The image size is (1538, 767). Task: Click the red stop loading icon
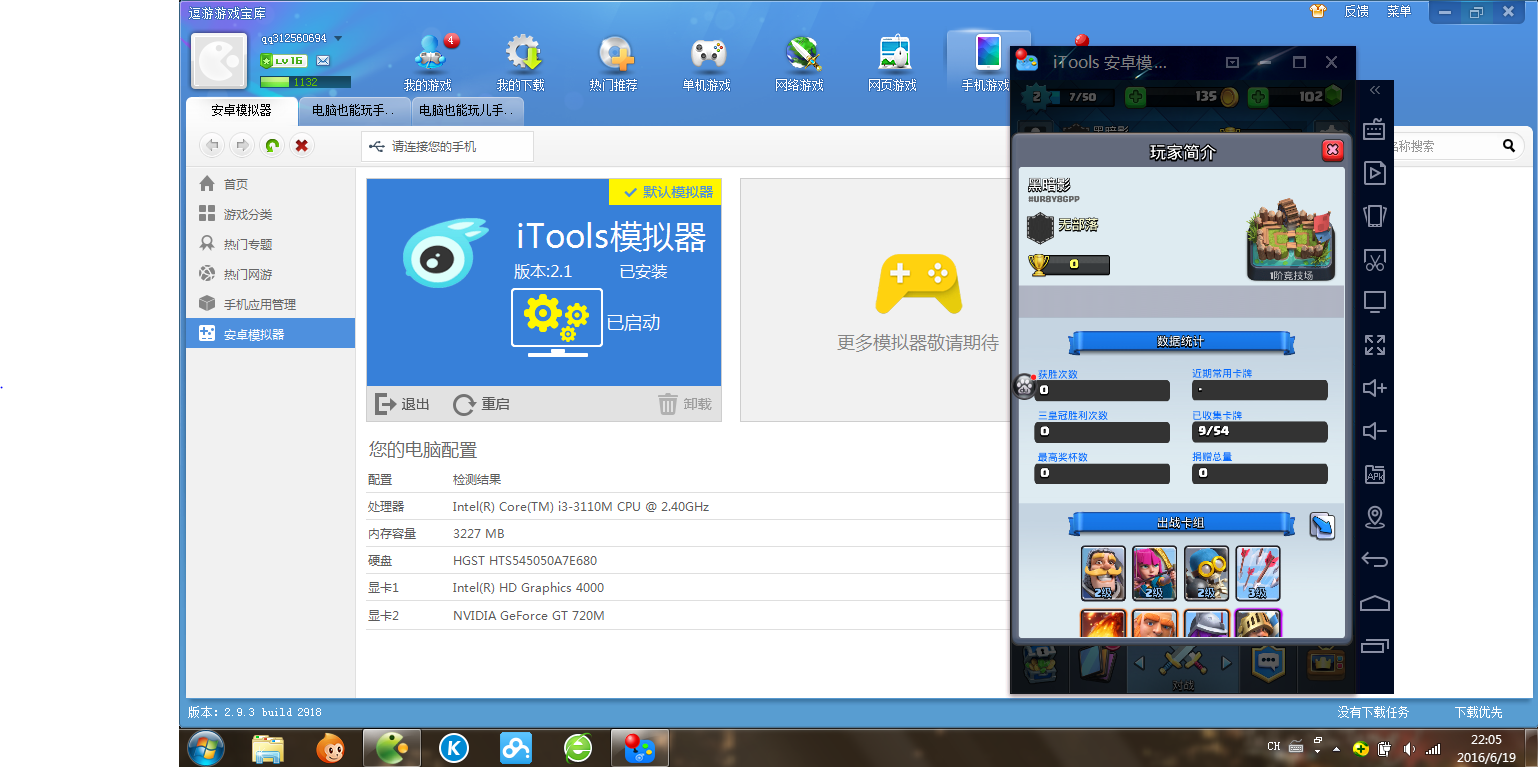tap(301, 146)
